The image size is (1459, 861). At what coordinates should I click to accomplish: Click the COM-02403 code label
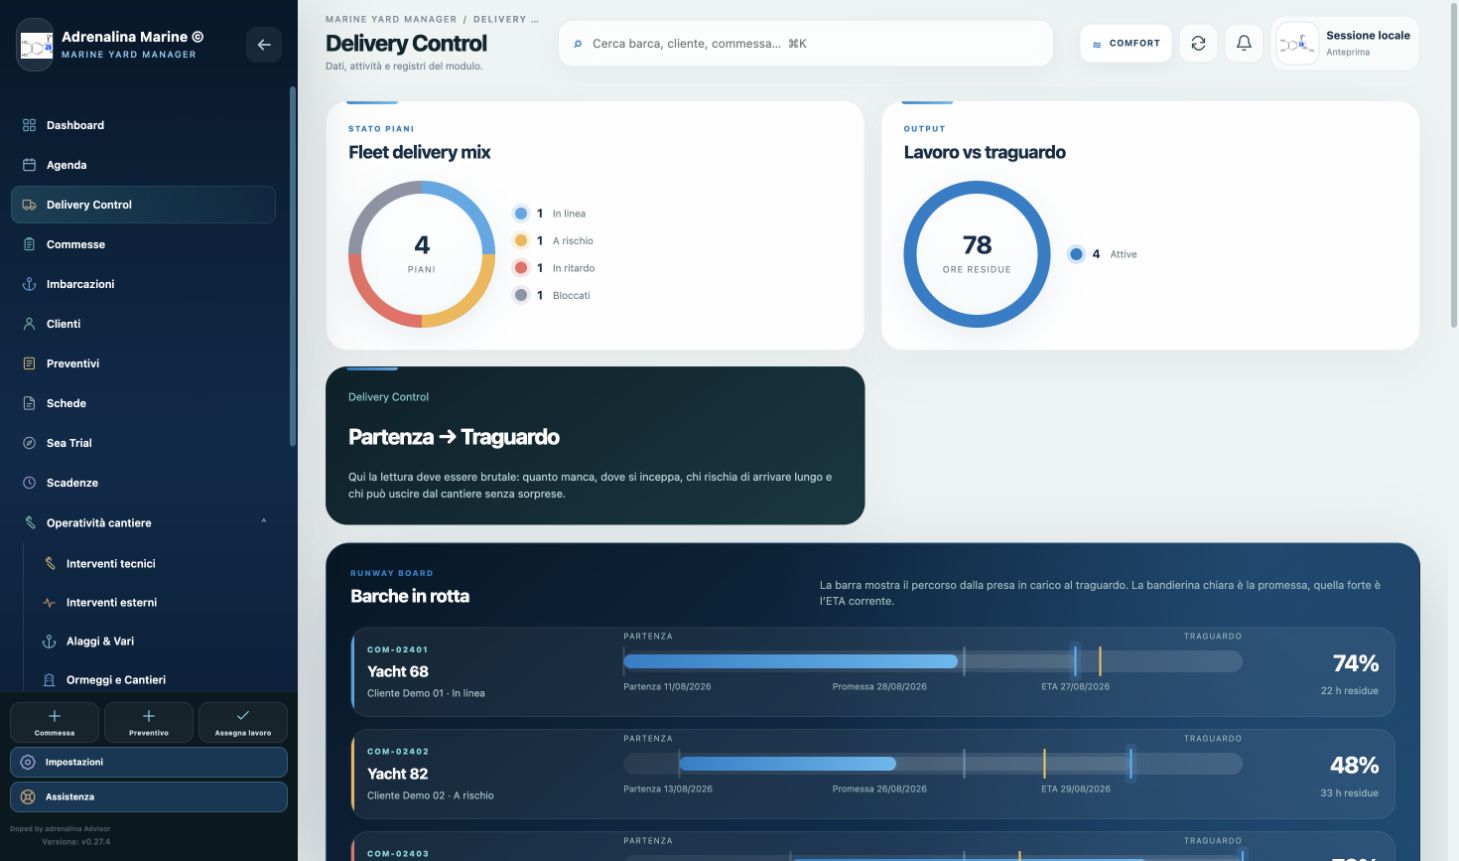click(x=398, y=854)
